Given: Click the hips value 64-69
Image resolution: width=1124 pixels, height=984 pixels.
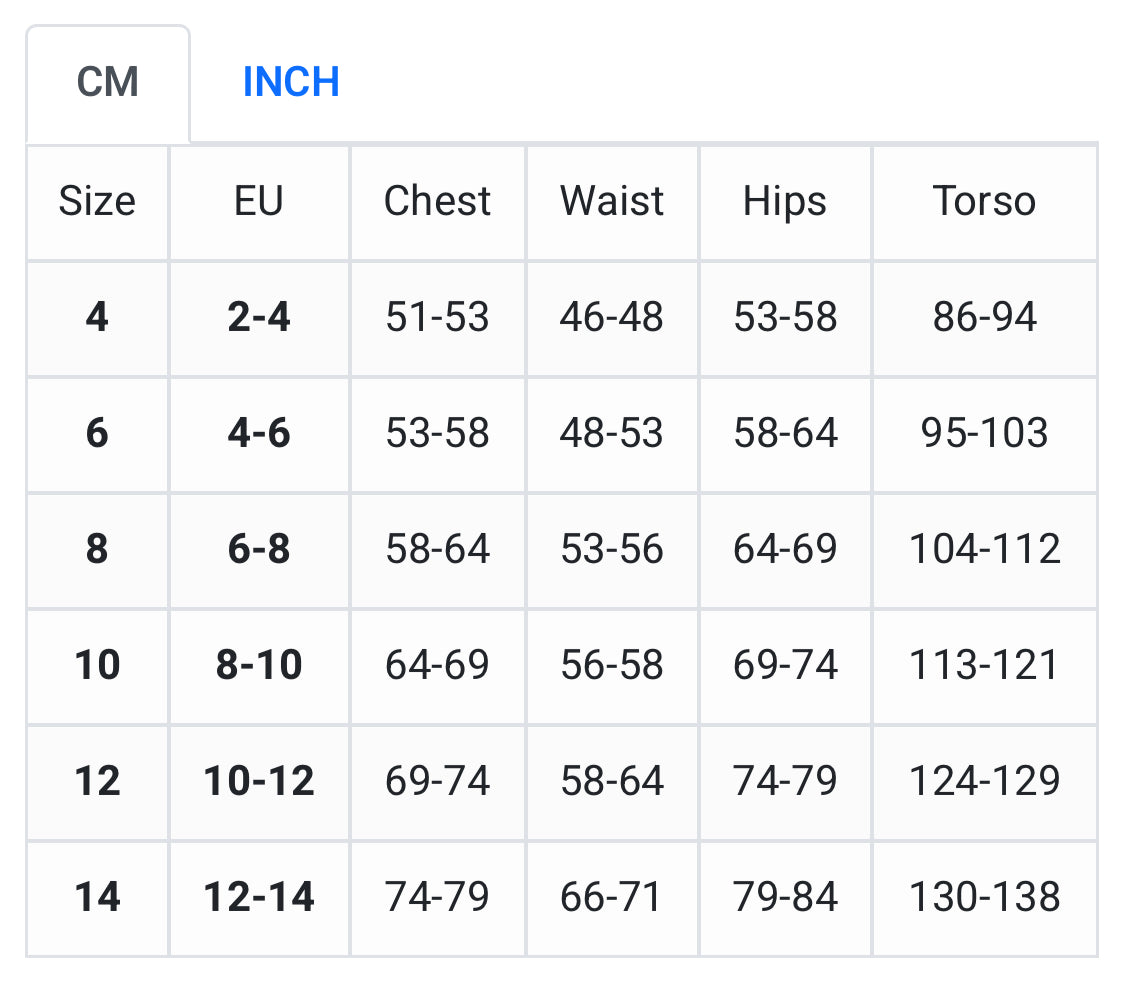Looking at the screenshot, I should coord(785,550).
